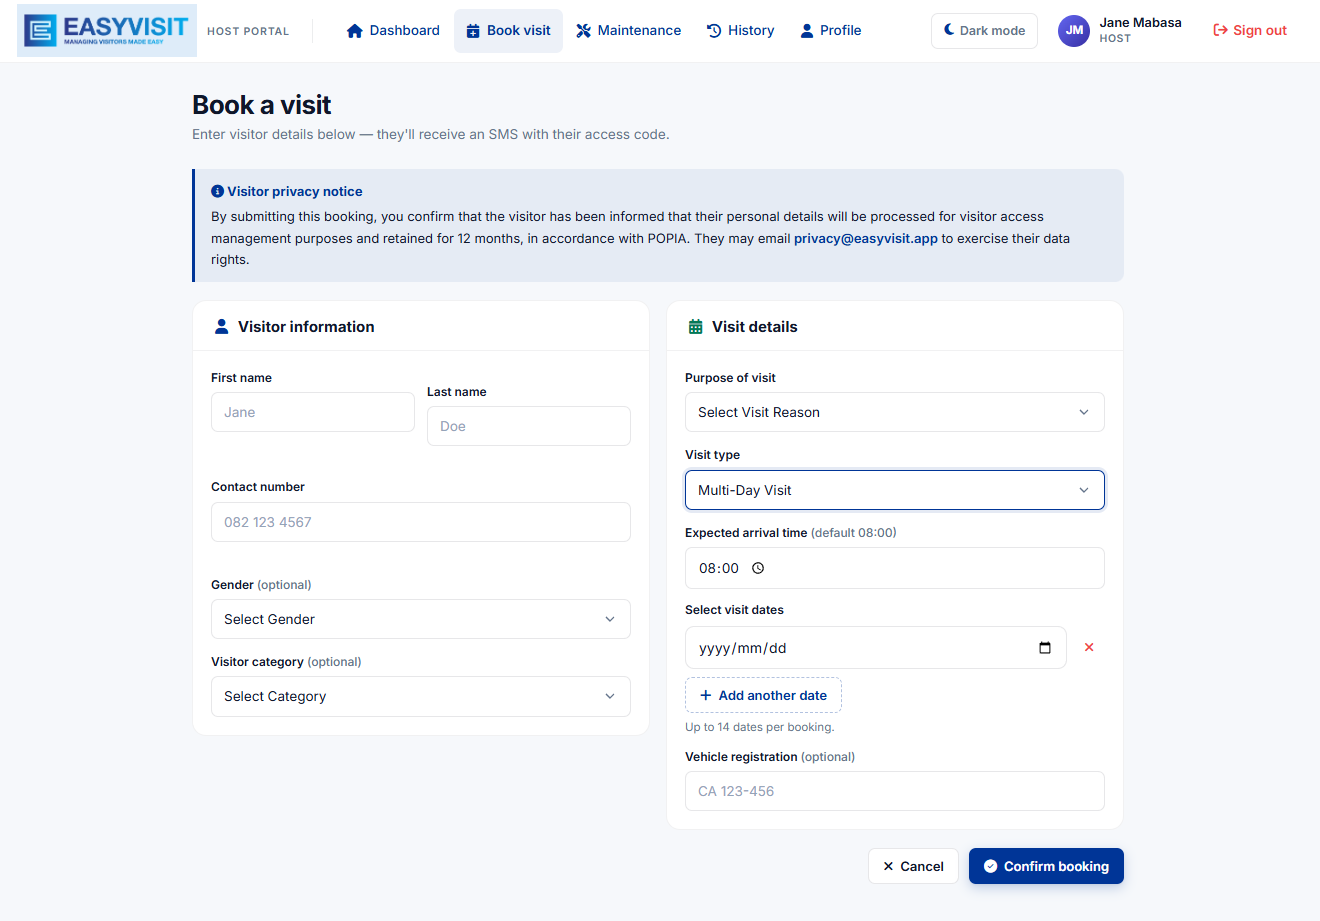
Task: Click the JM user avatar
Action: coord(1074,31)
